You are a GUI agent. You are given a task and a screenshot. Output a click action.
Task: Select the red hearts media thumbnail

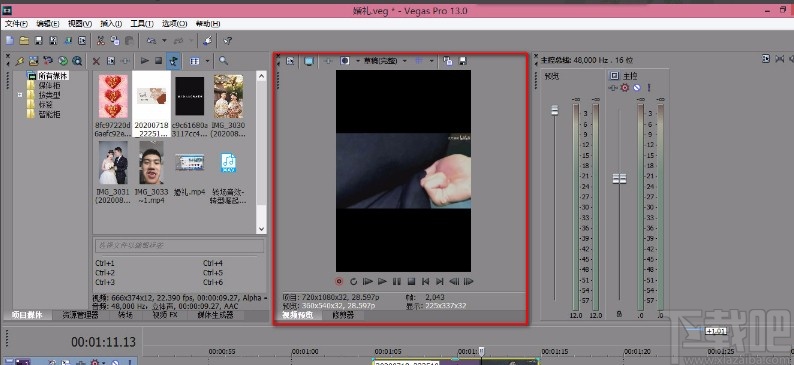coord(113,97)
